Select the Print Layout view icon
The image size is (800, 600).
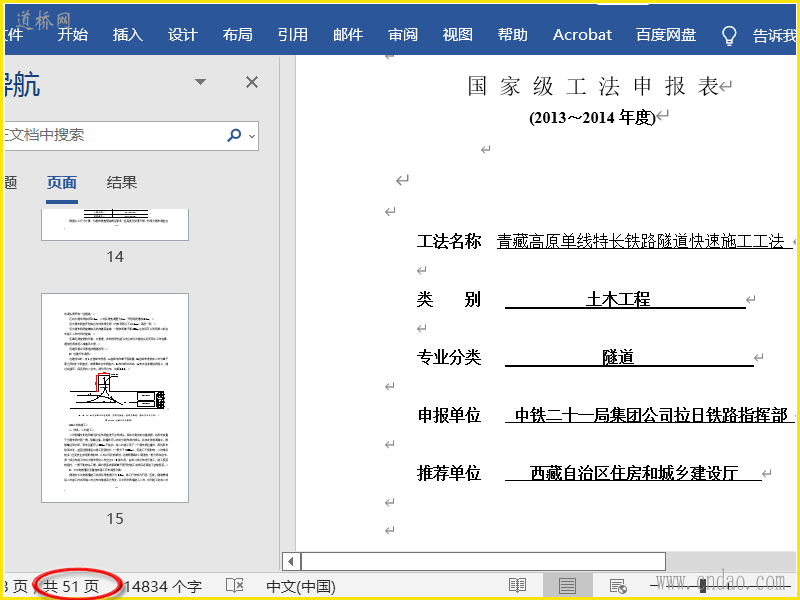pos(567,586)
